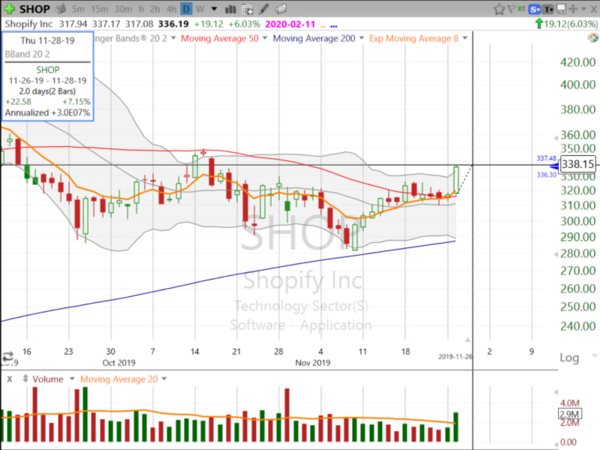This screenshot has height=450, width=600.
Task: Switch to the 5m time frame
Action: click(x=78, y=9)
